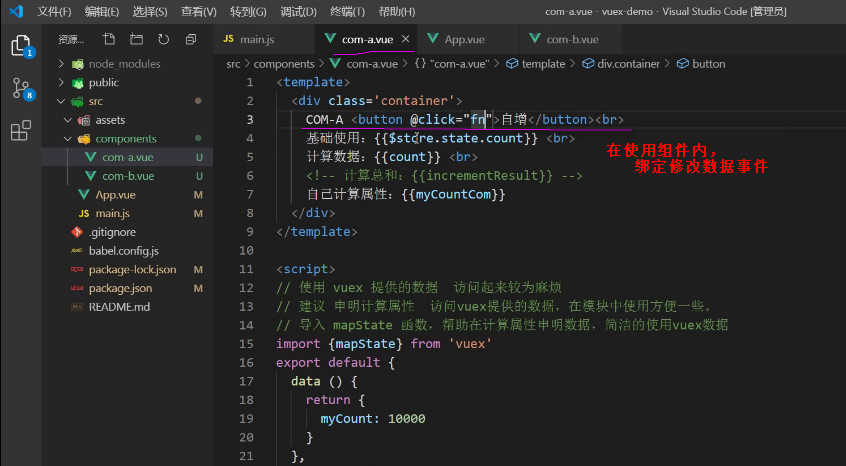The width and height of the screenshot is (846, 466).
Task: Open the 编辑(E) menu
Action: coord(102,11)
